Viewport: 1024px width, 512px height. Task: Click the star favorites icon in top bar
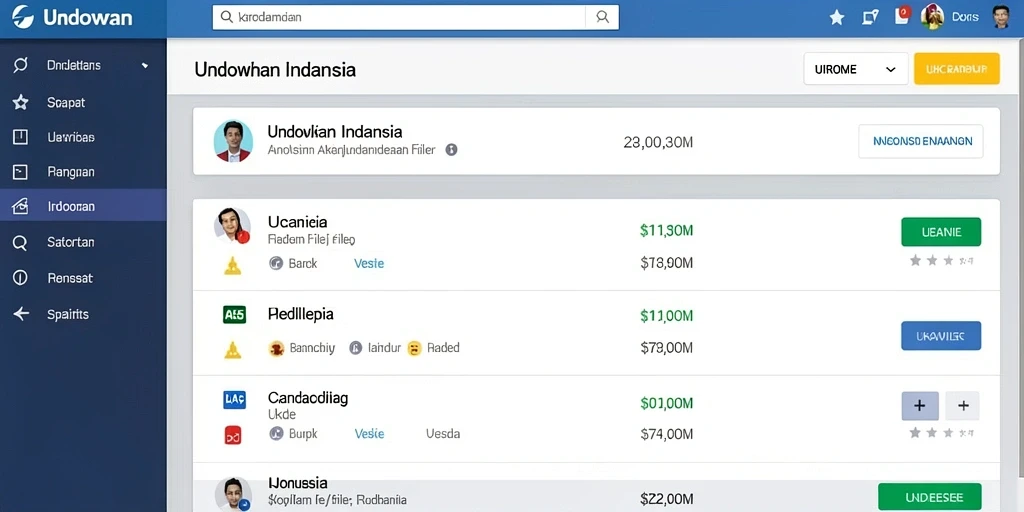click(837, 18)
